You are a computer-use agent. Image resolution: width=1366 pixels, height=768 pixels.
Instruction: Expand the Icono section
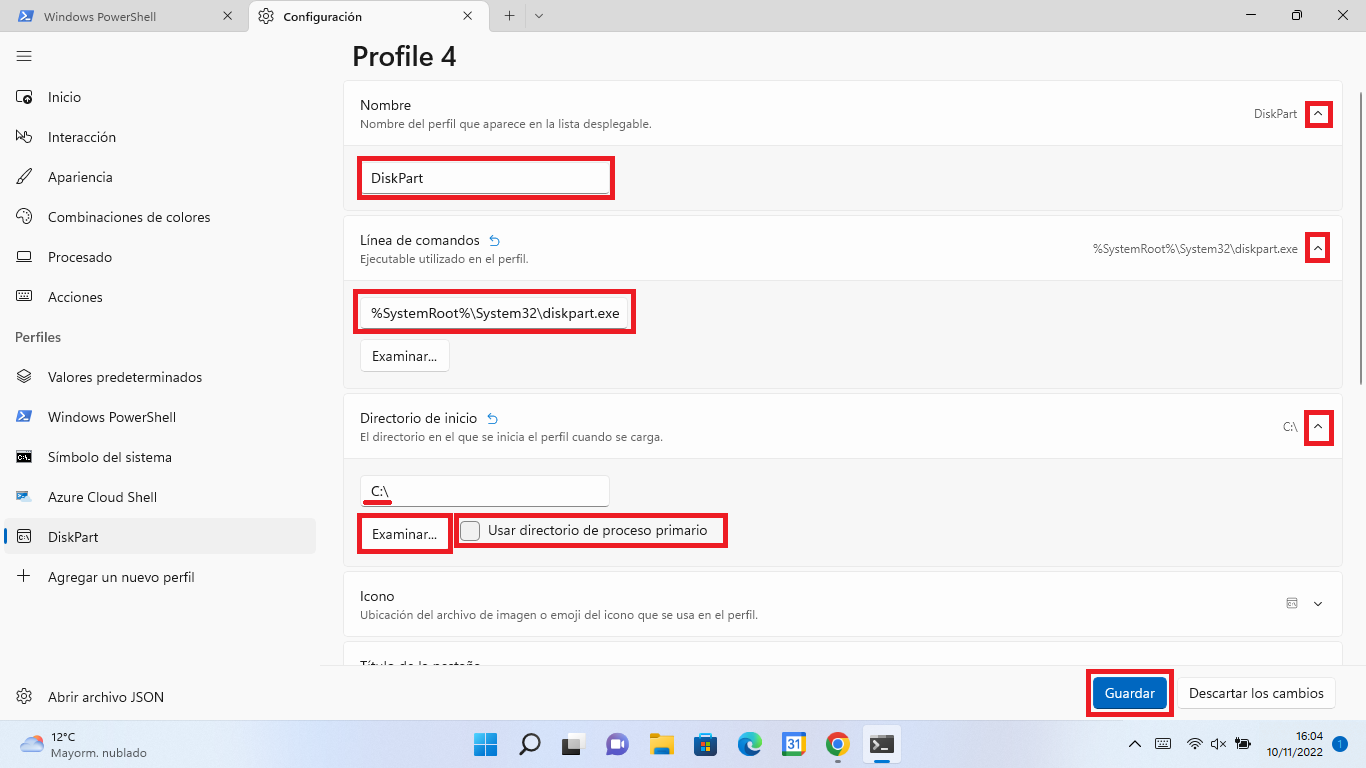tap(1318, 603)
